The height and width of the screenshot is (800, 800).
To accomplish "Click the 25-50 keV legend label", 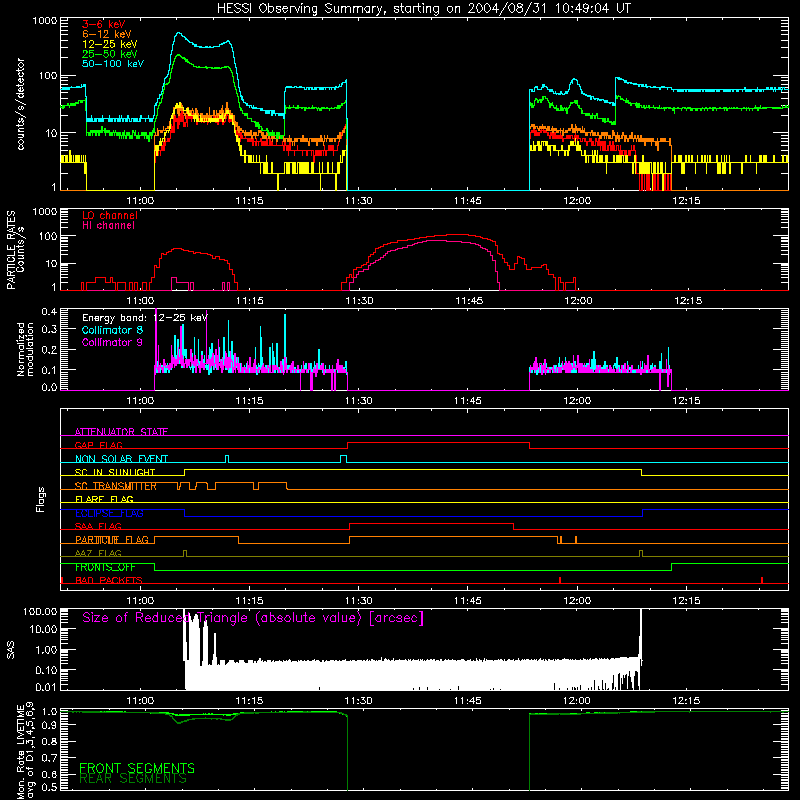I will click(110, 54).
